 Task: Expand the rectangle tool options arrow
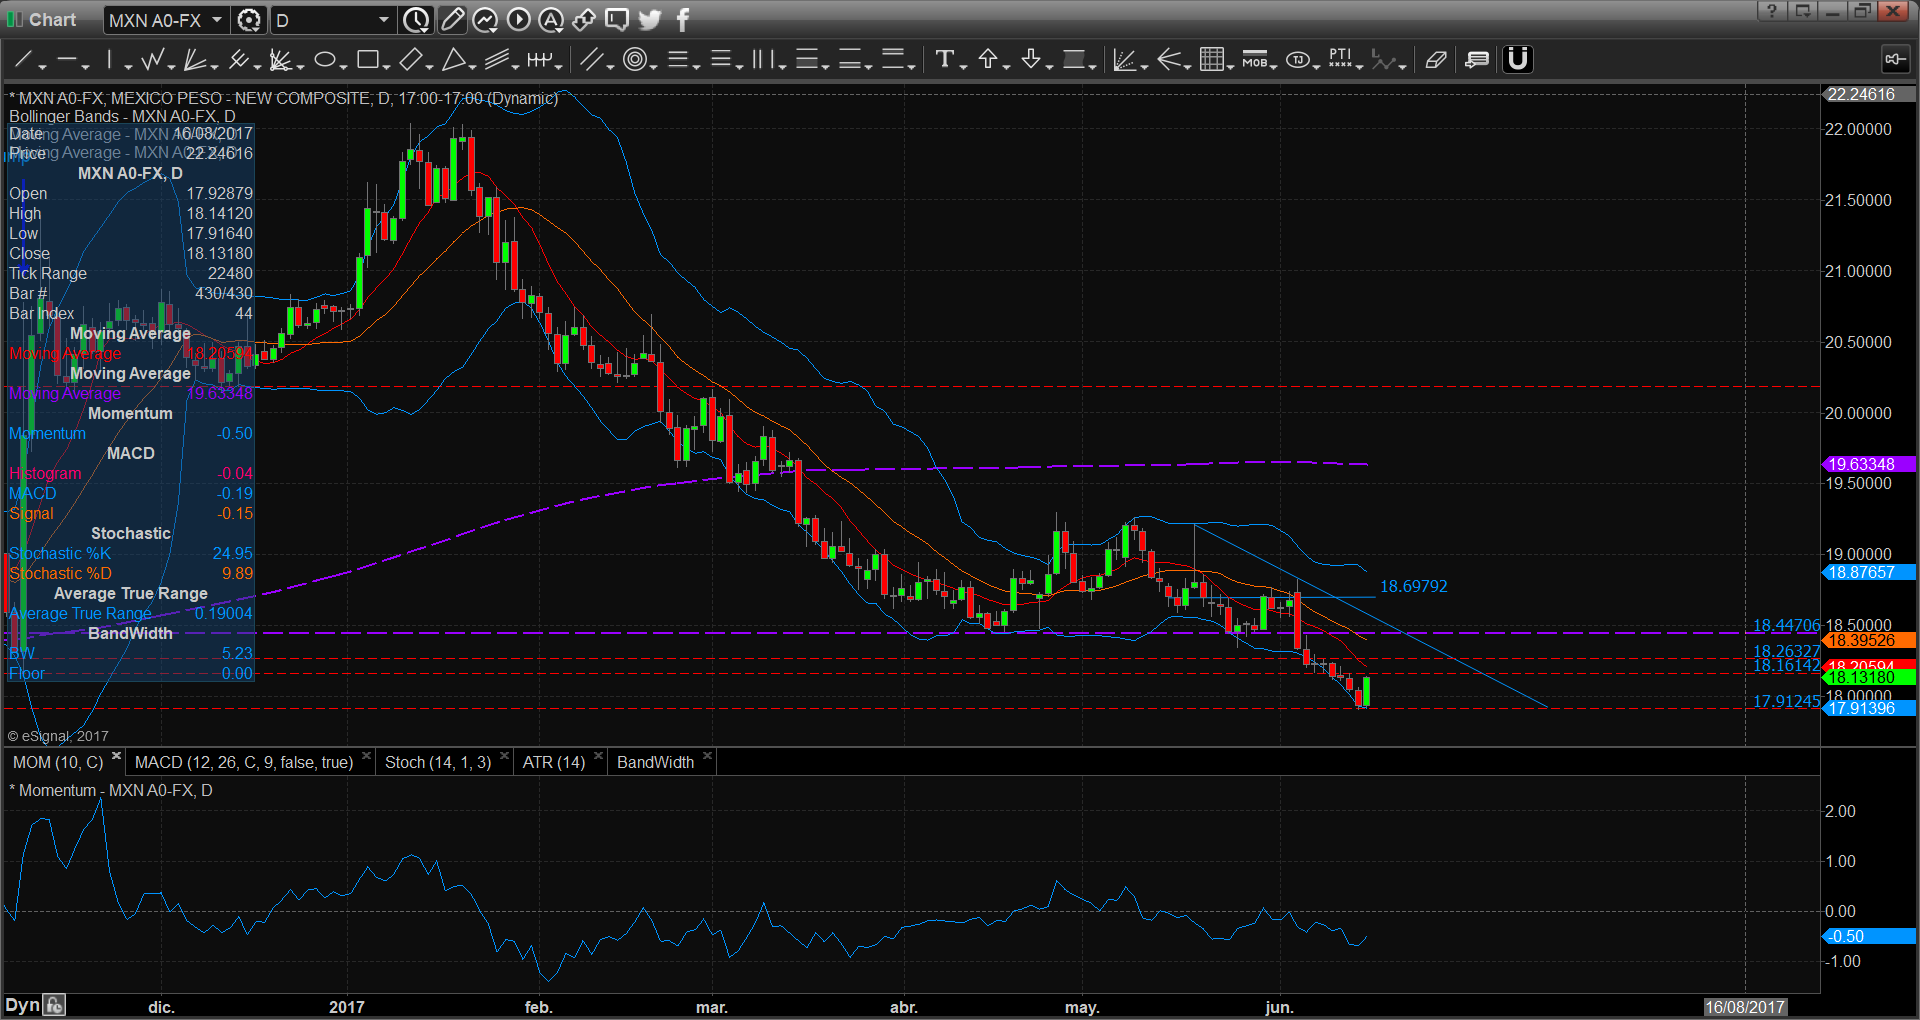[386, 66]
